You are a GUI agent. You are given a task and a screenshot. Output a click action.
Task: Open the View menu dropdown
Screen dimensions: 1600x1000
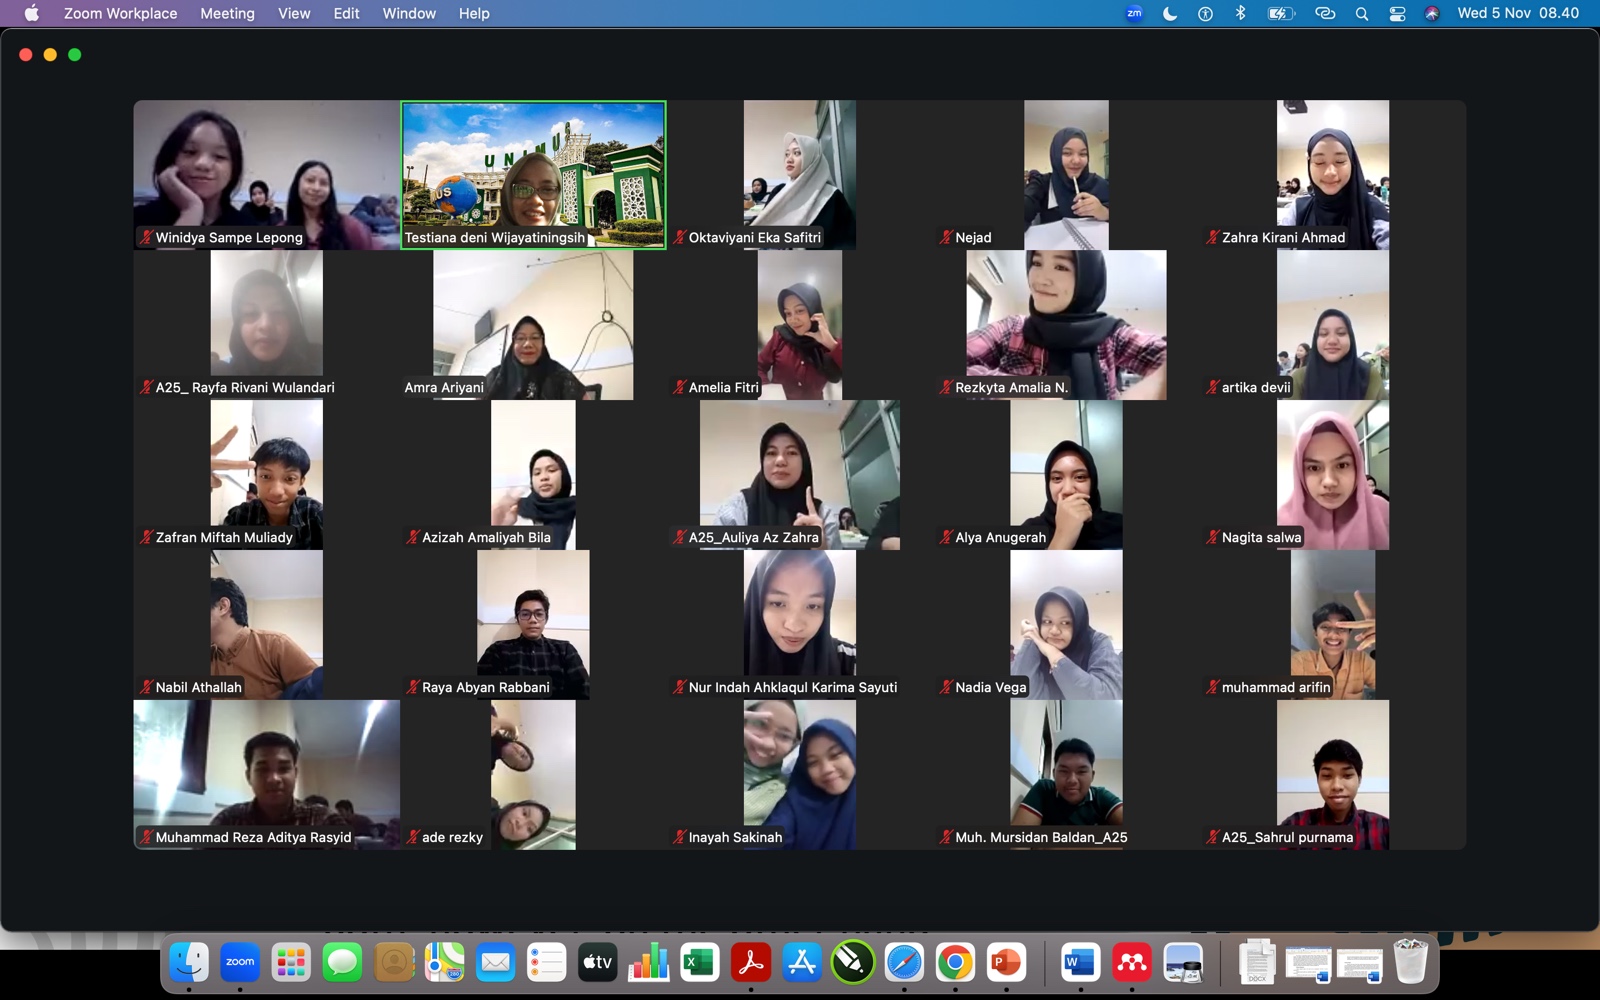[294, 13]
